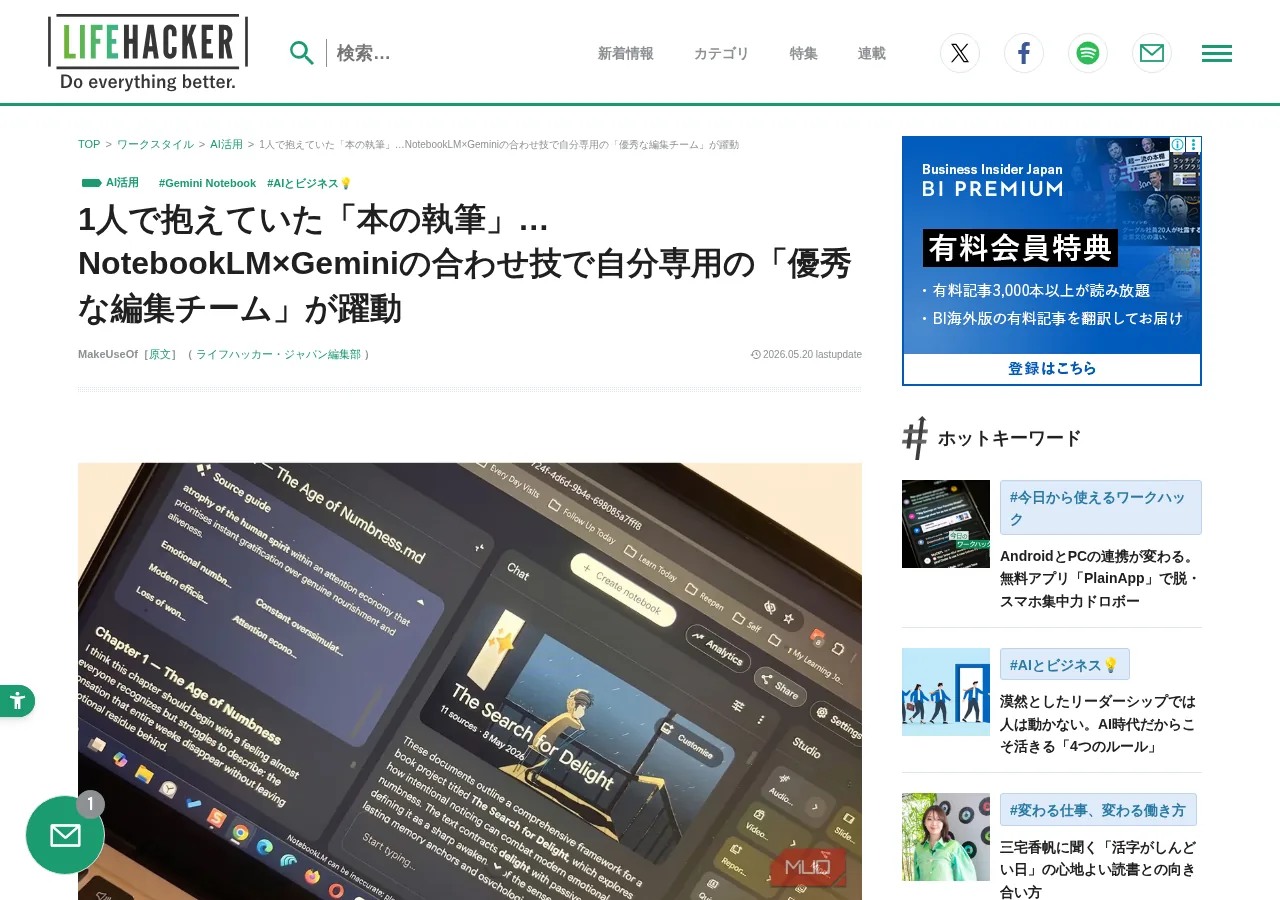Open the green hamburger menu
Screen dimensions: 1280x900
[1217, 53]
